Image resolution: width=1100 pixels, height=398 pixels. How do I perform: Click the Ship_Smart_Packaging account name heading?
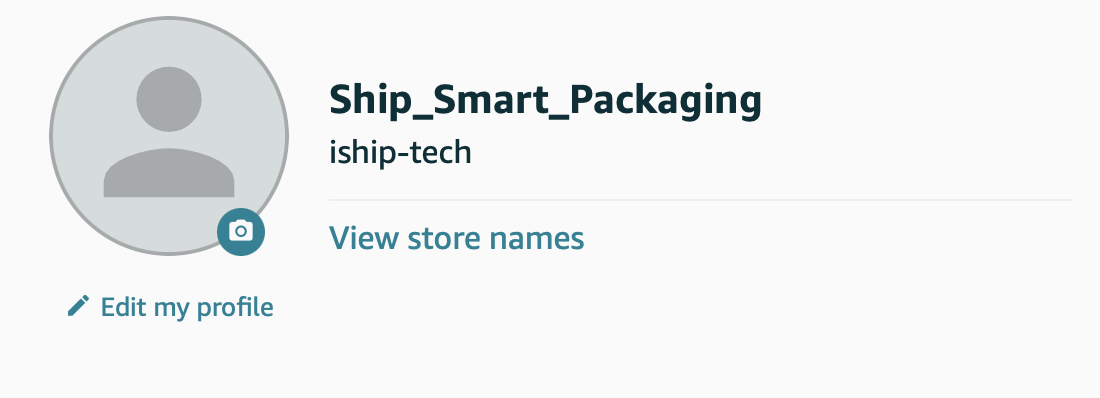pyautogui.click(x=545, y=101)
